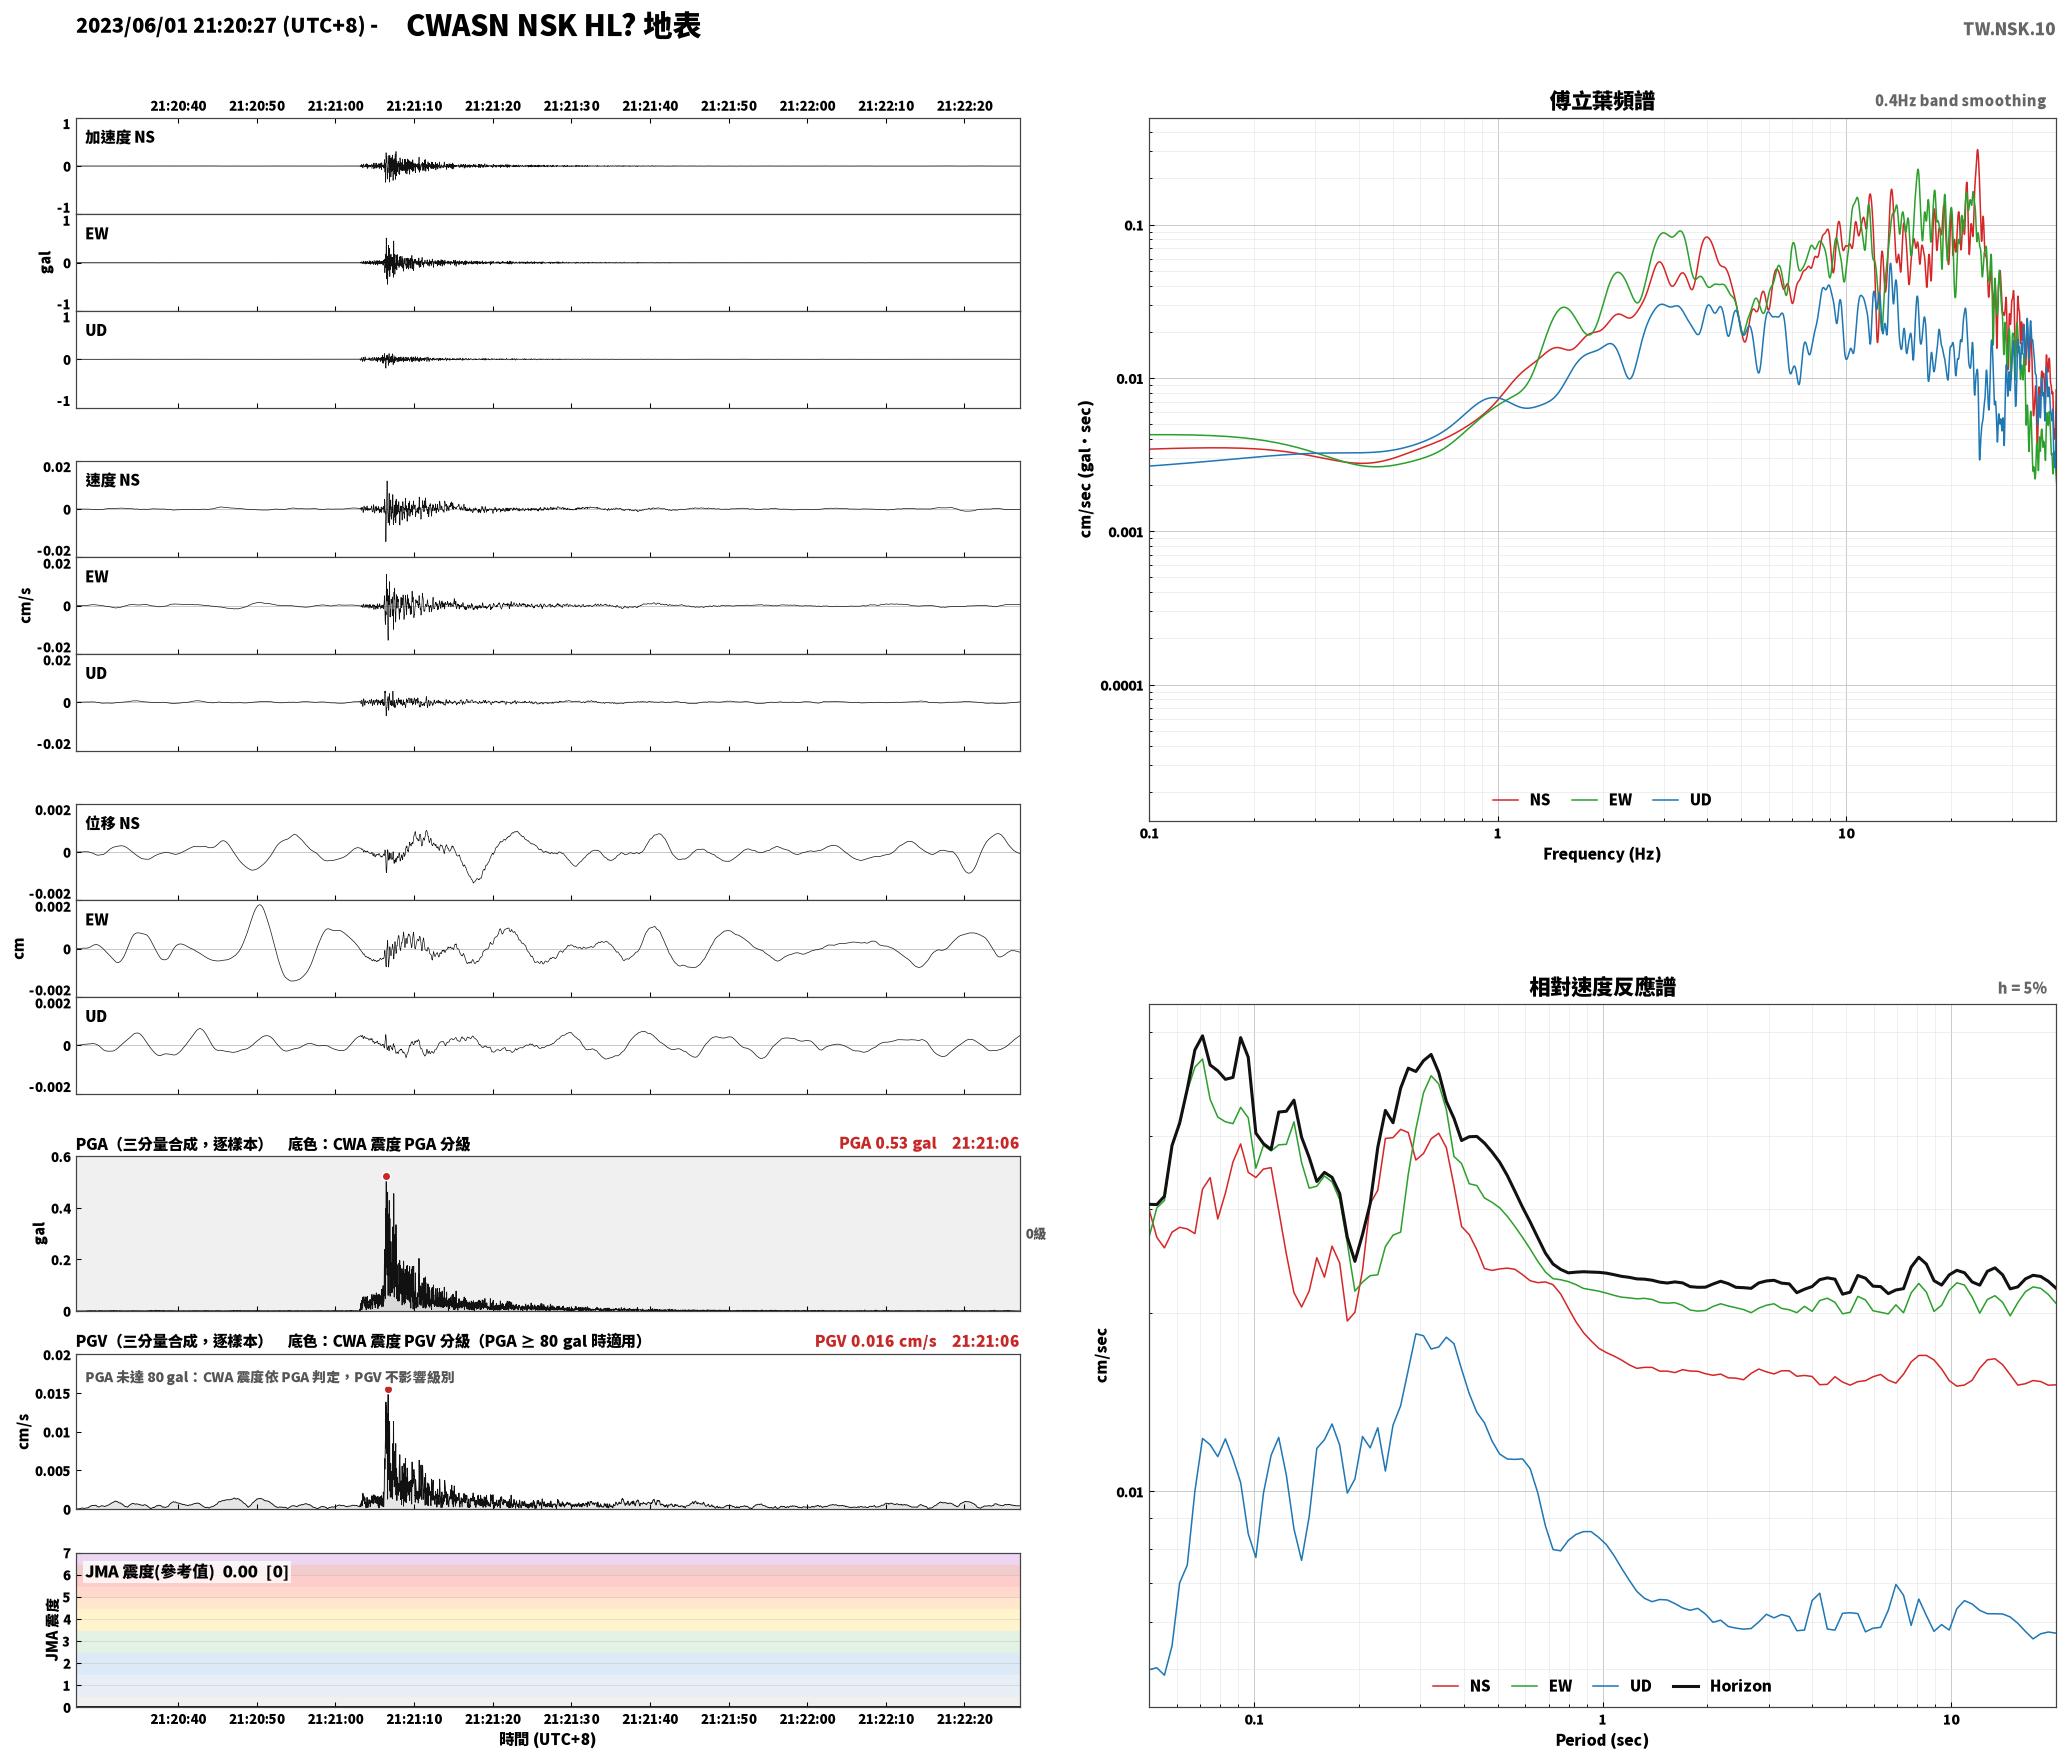Click the TW.NSK.10 station code label
This screenshot has height=1760, width=2066.
[x=2009, y=29]
